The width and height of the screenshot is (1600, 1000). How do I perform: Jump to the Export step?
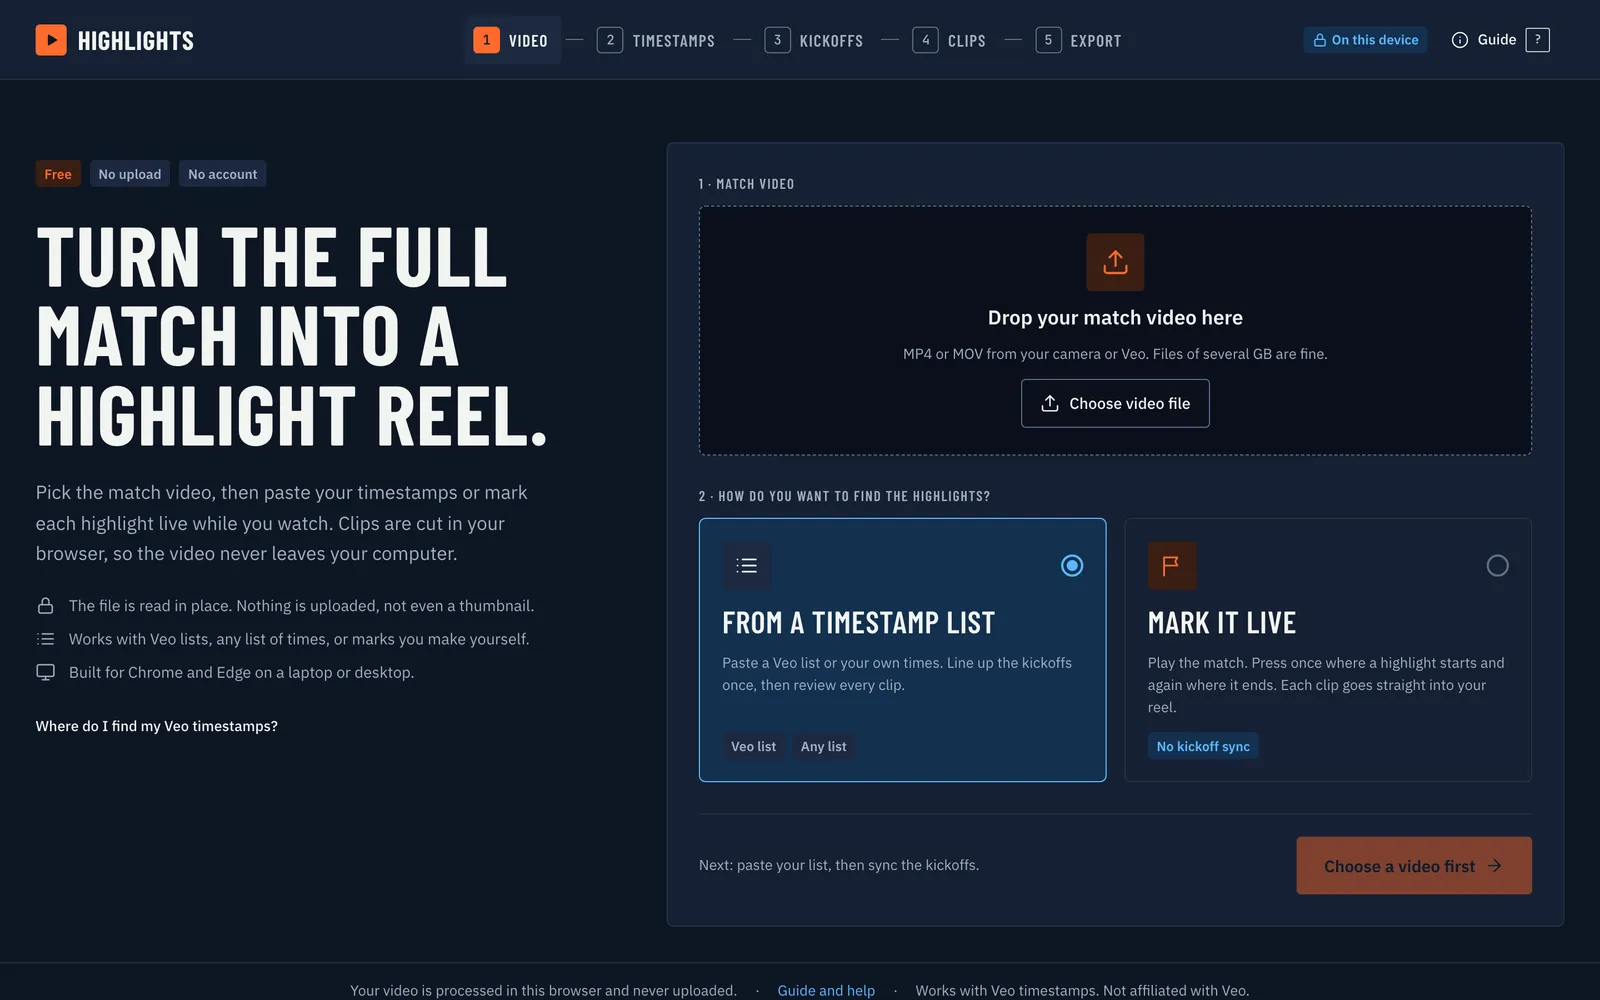click(1079, 40)
